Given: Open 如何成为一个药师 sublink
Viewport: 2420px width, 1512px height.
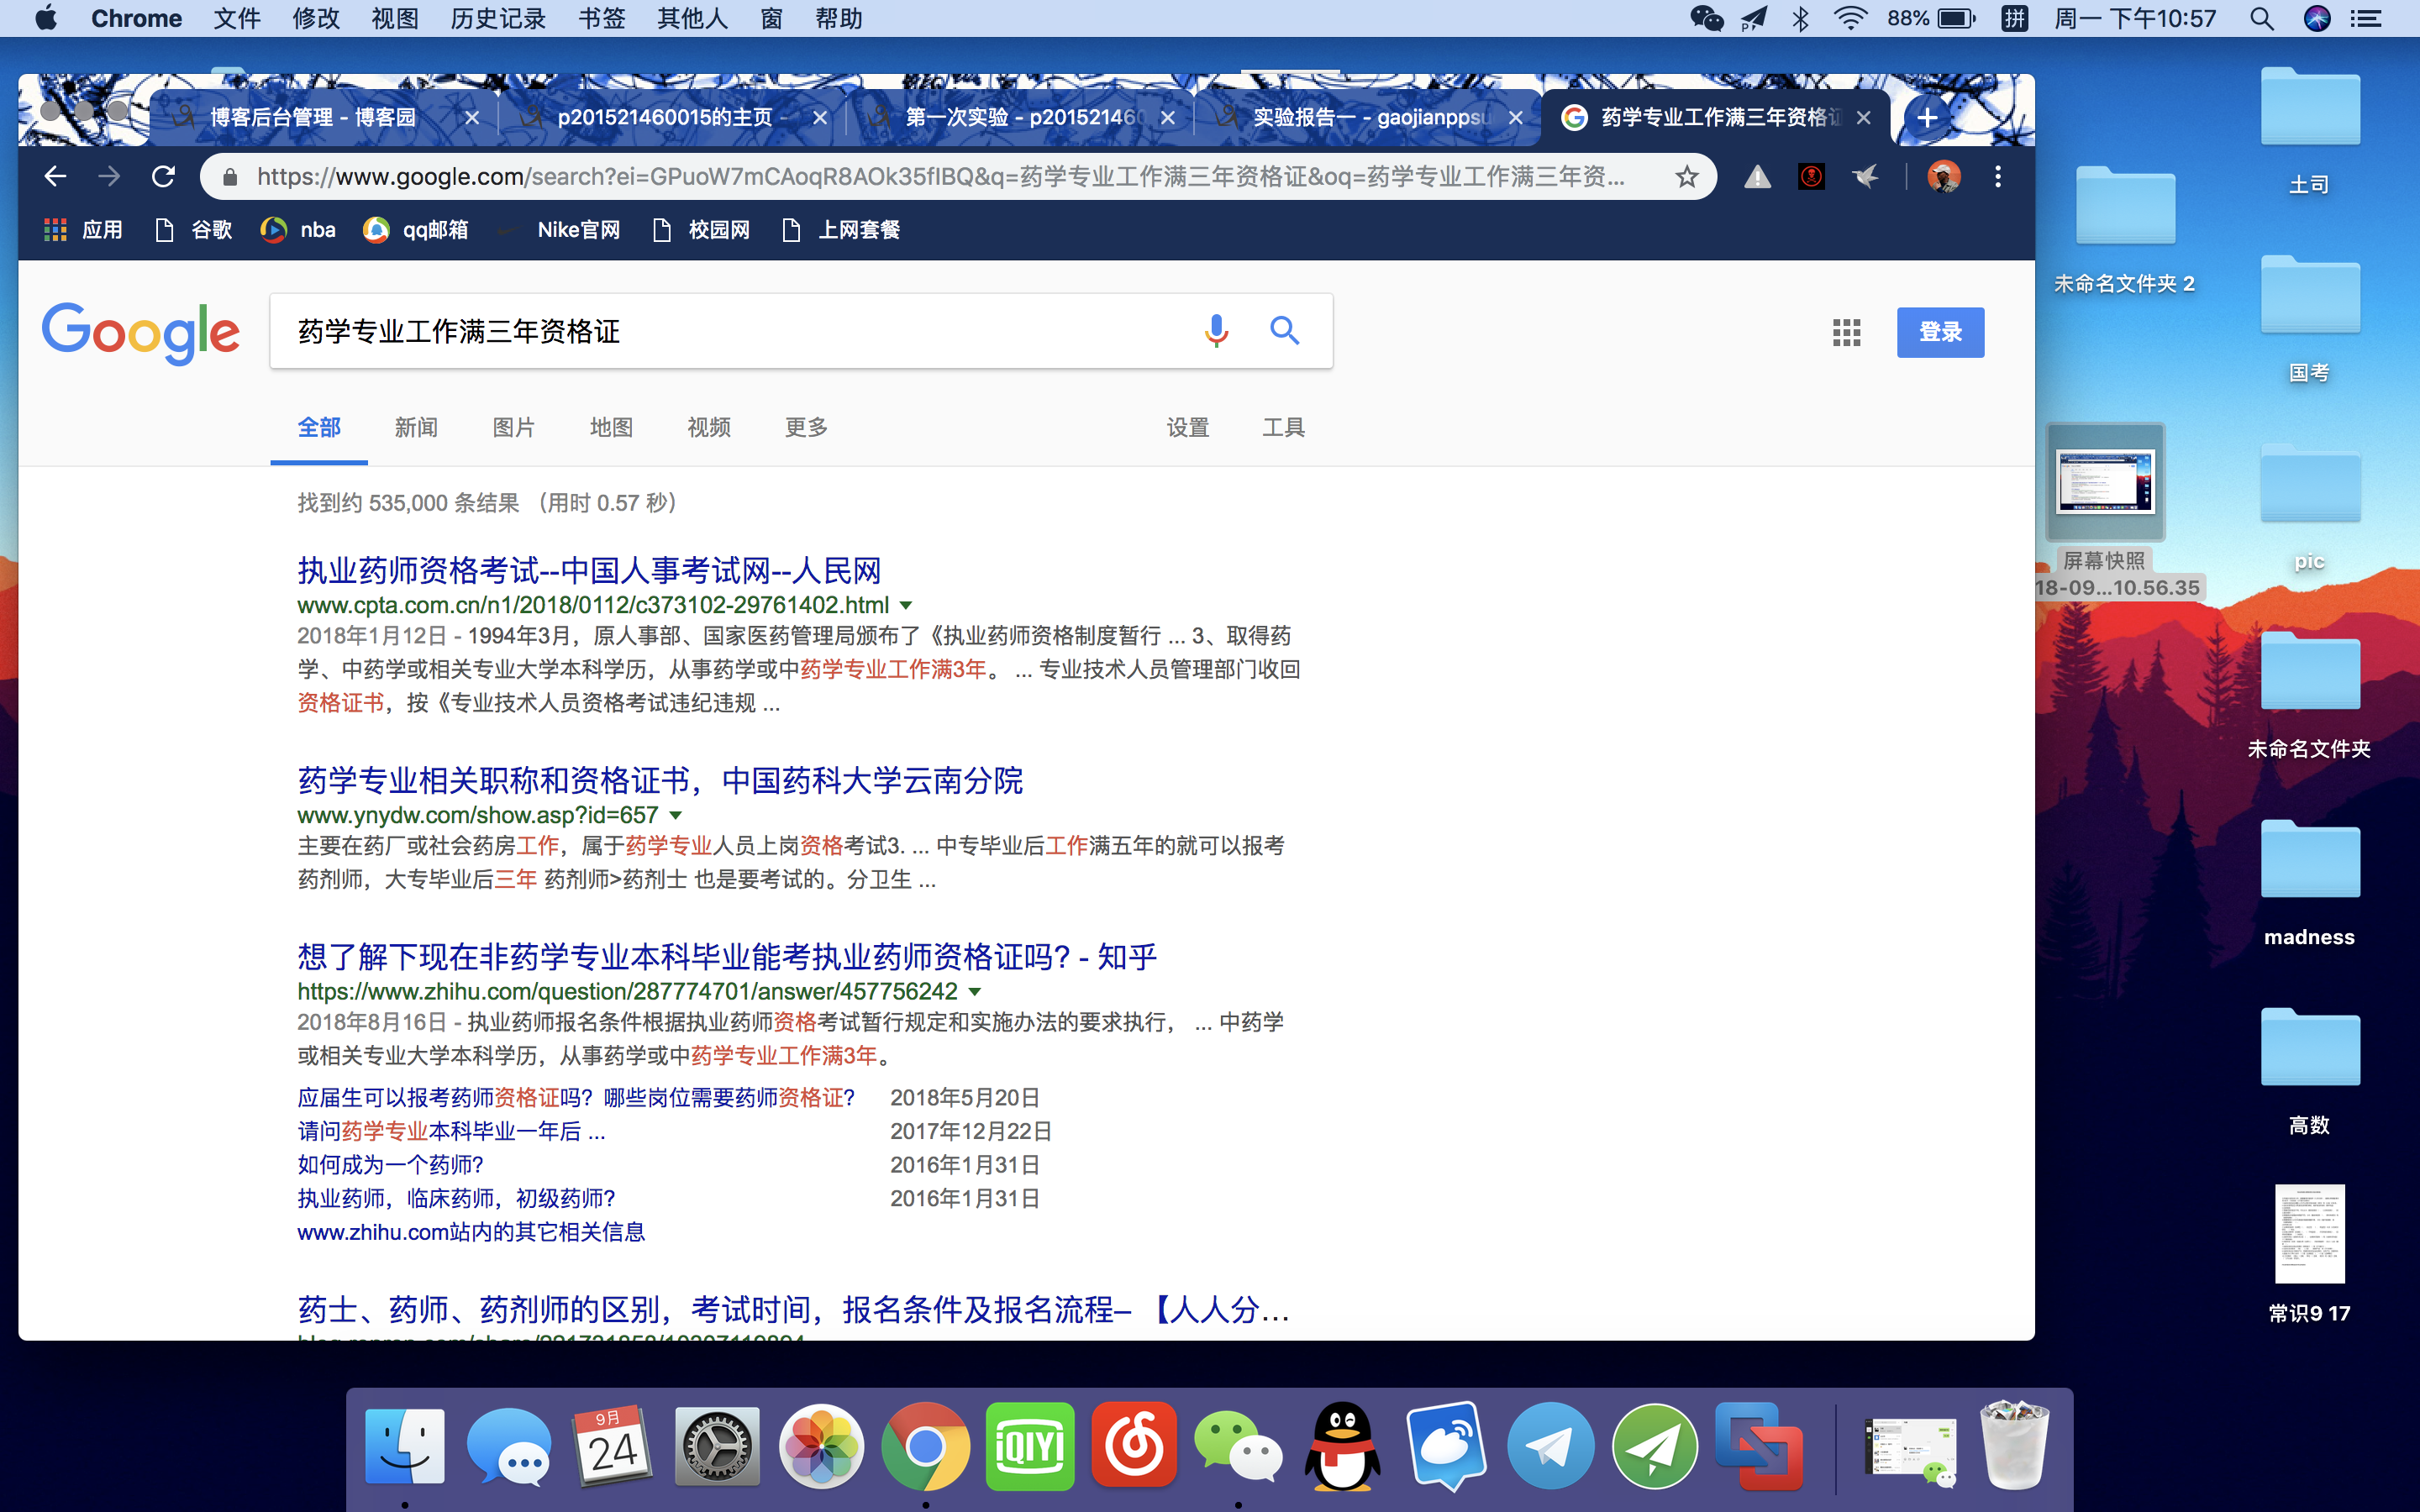Looking at the screenshot, I should click(x=390, y=1165).
